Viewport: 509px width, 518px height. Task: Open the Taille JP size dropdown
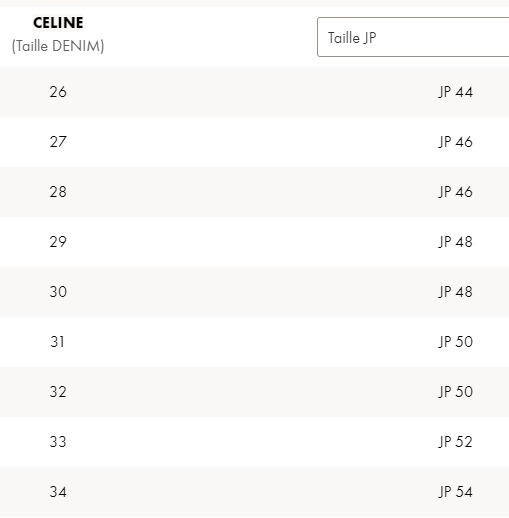pyautogui.click(x=413, y=37)
